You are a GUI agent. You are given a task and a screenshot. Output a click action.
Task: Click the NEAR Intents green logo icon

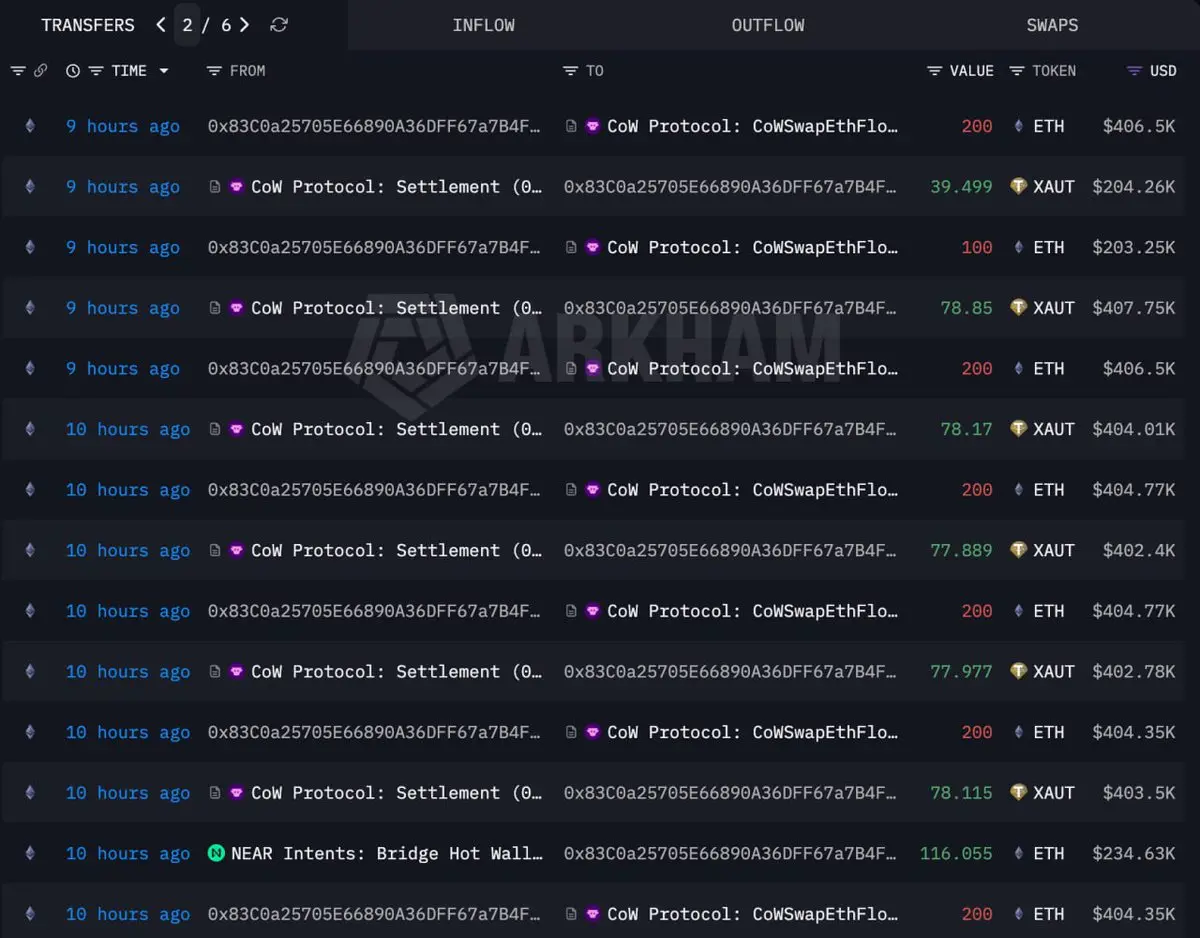pyautogui.click(x=216, y=854)
